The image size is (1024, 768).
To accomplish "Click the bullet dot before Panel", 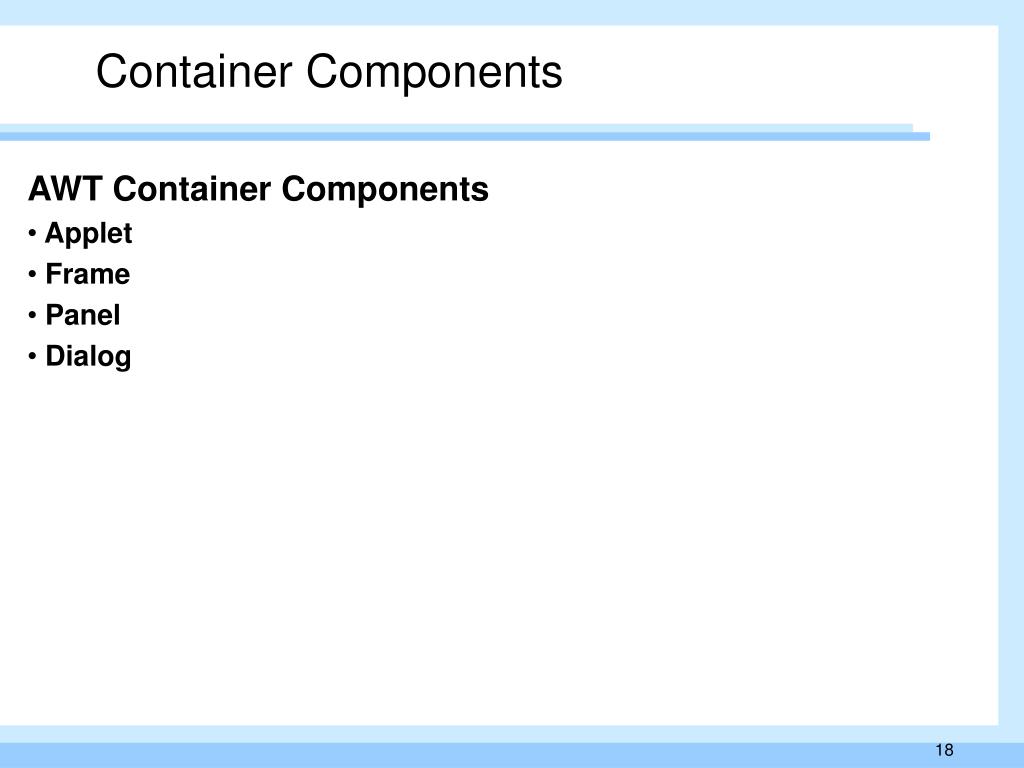I will [32, 316].
